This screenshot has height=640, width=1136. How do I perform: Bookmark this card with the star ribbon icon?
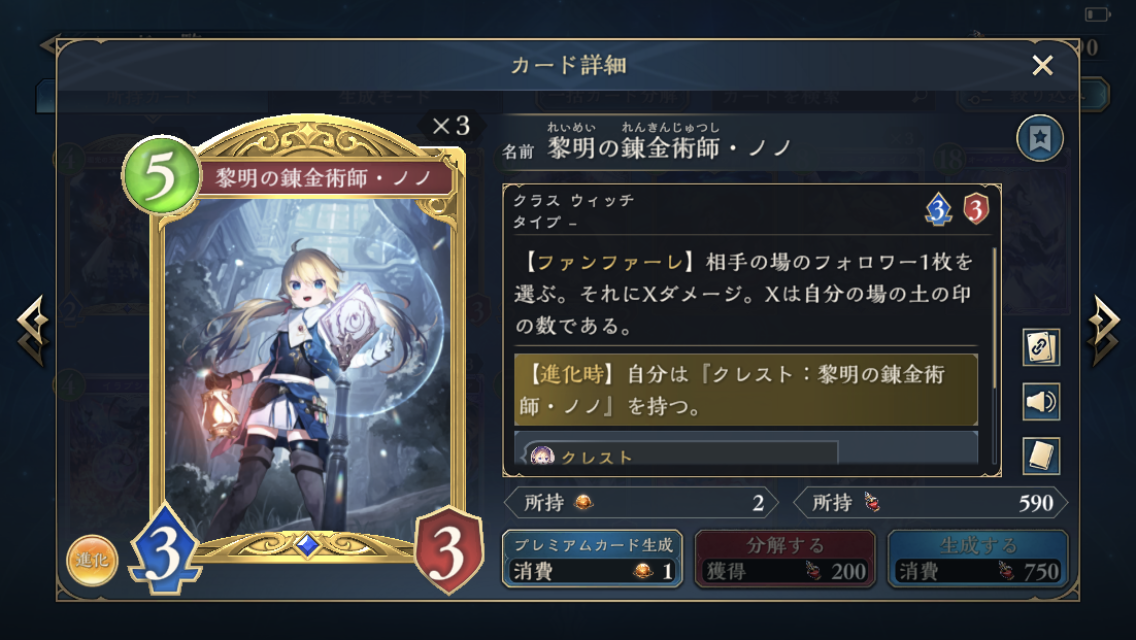1040,138
